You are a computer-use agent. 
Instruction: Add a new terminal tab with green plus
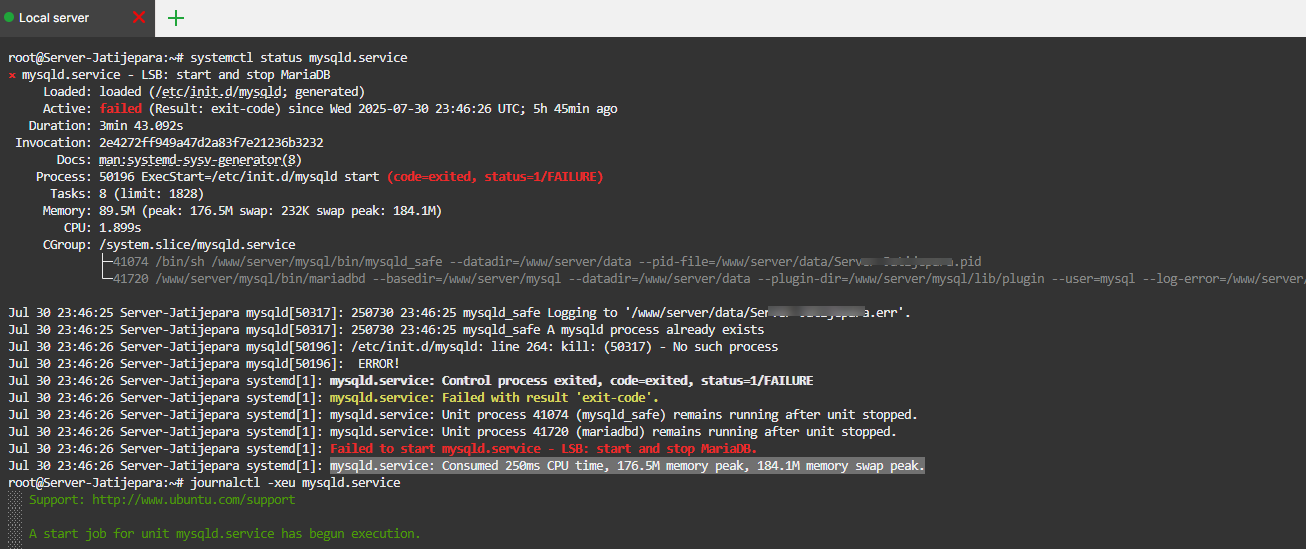pos(176,18)
